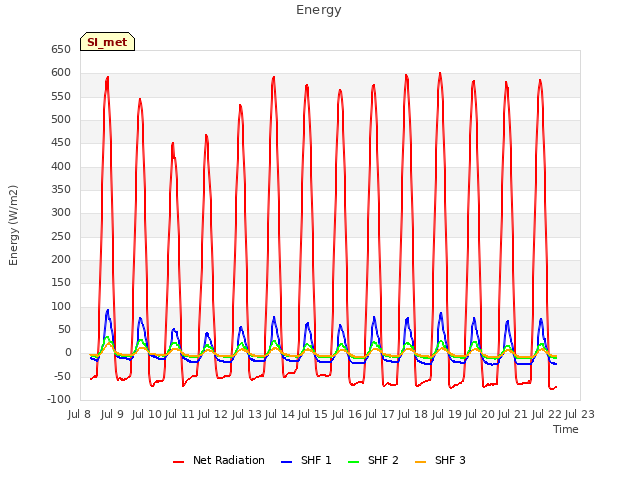This screenshot has height=480, width=640.
Task: Click the 350 y-axis value
Action: [61, 190]
